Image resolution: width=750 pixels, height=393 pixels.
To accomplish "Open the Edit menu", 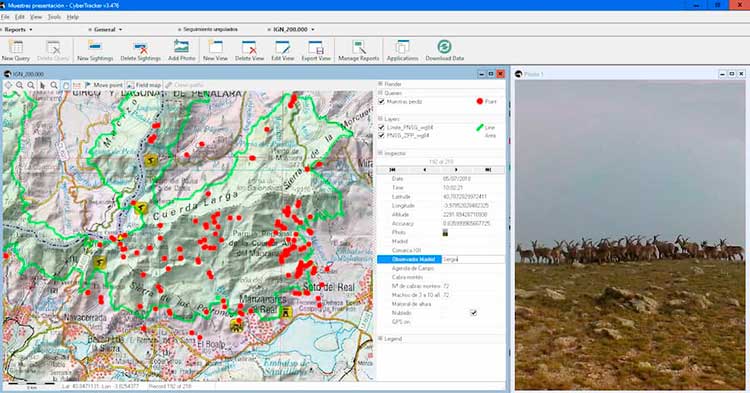I will tap(20, 17).
